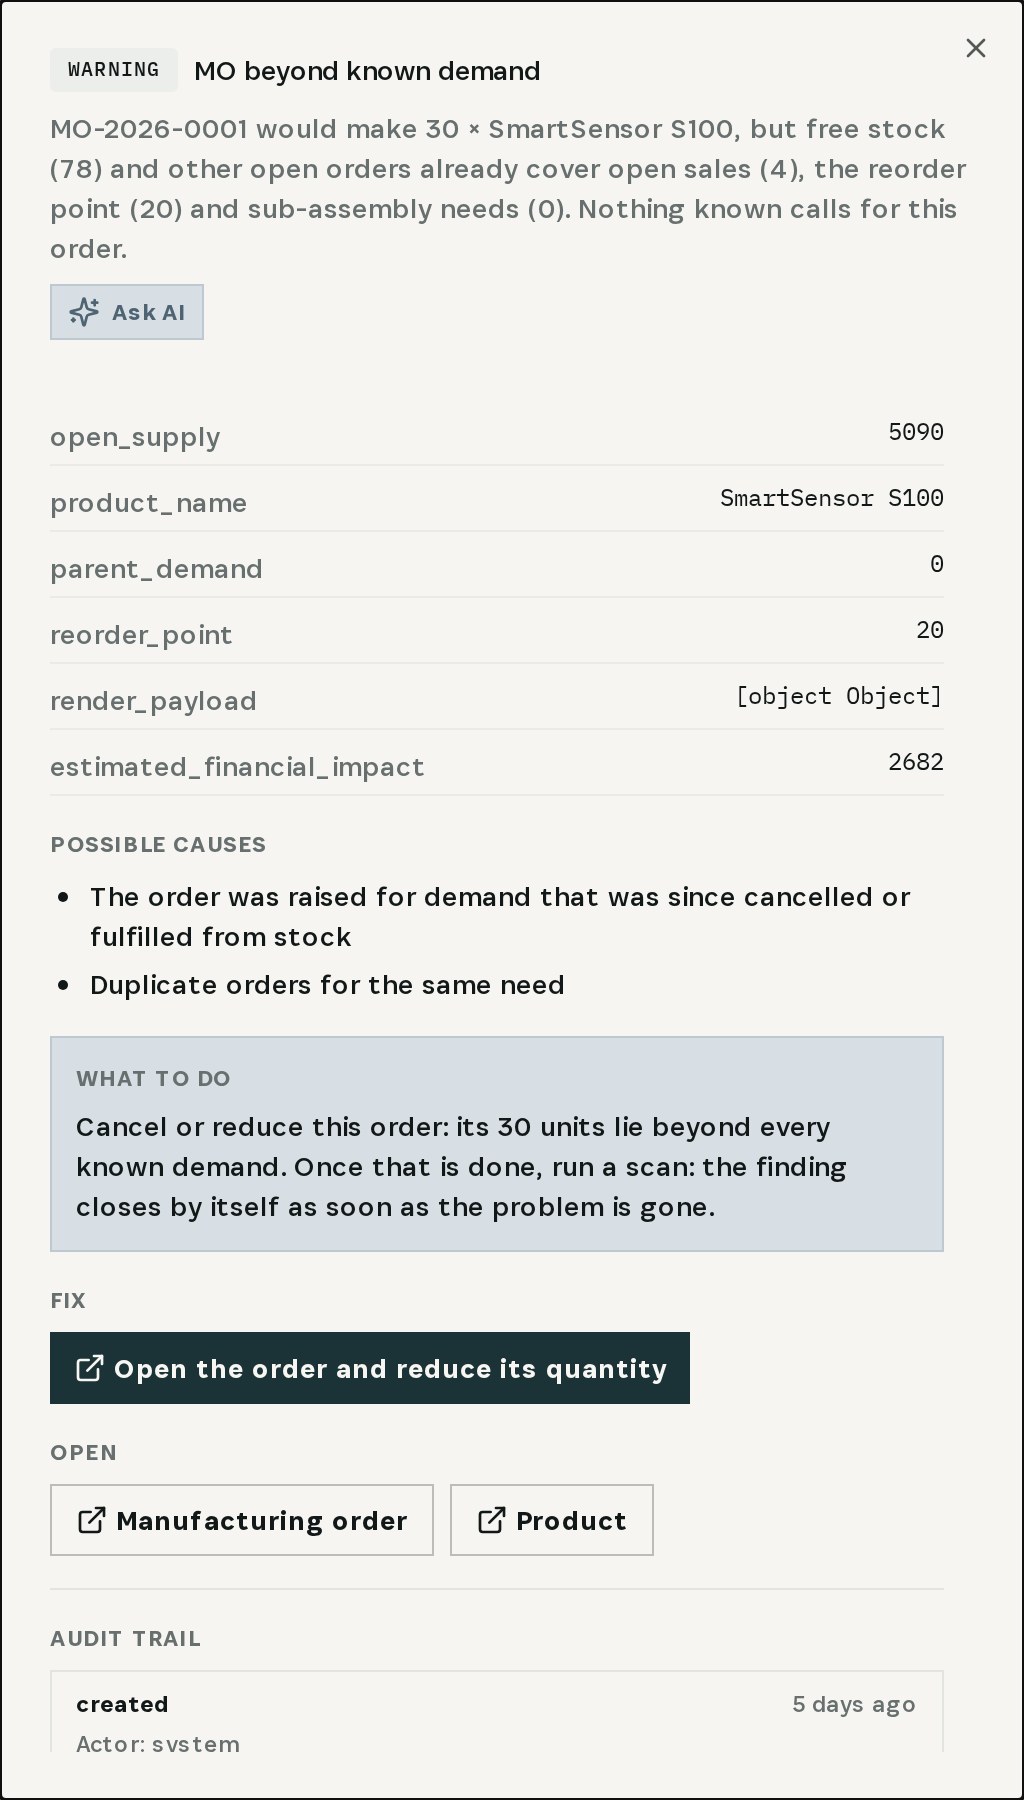Click the Manufacturing order external-link icon

click(91, 1520)
